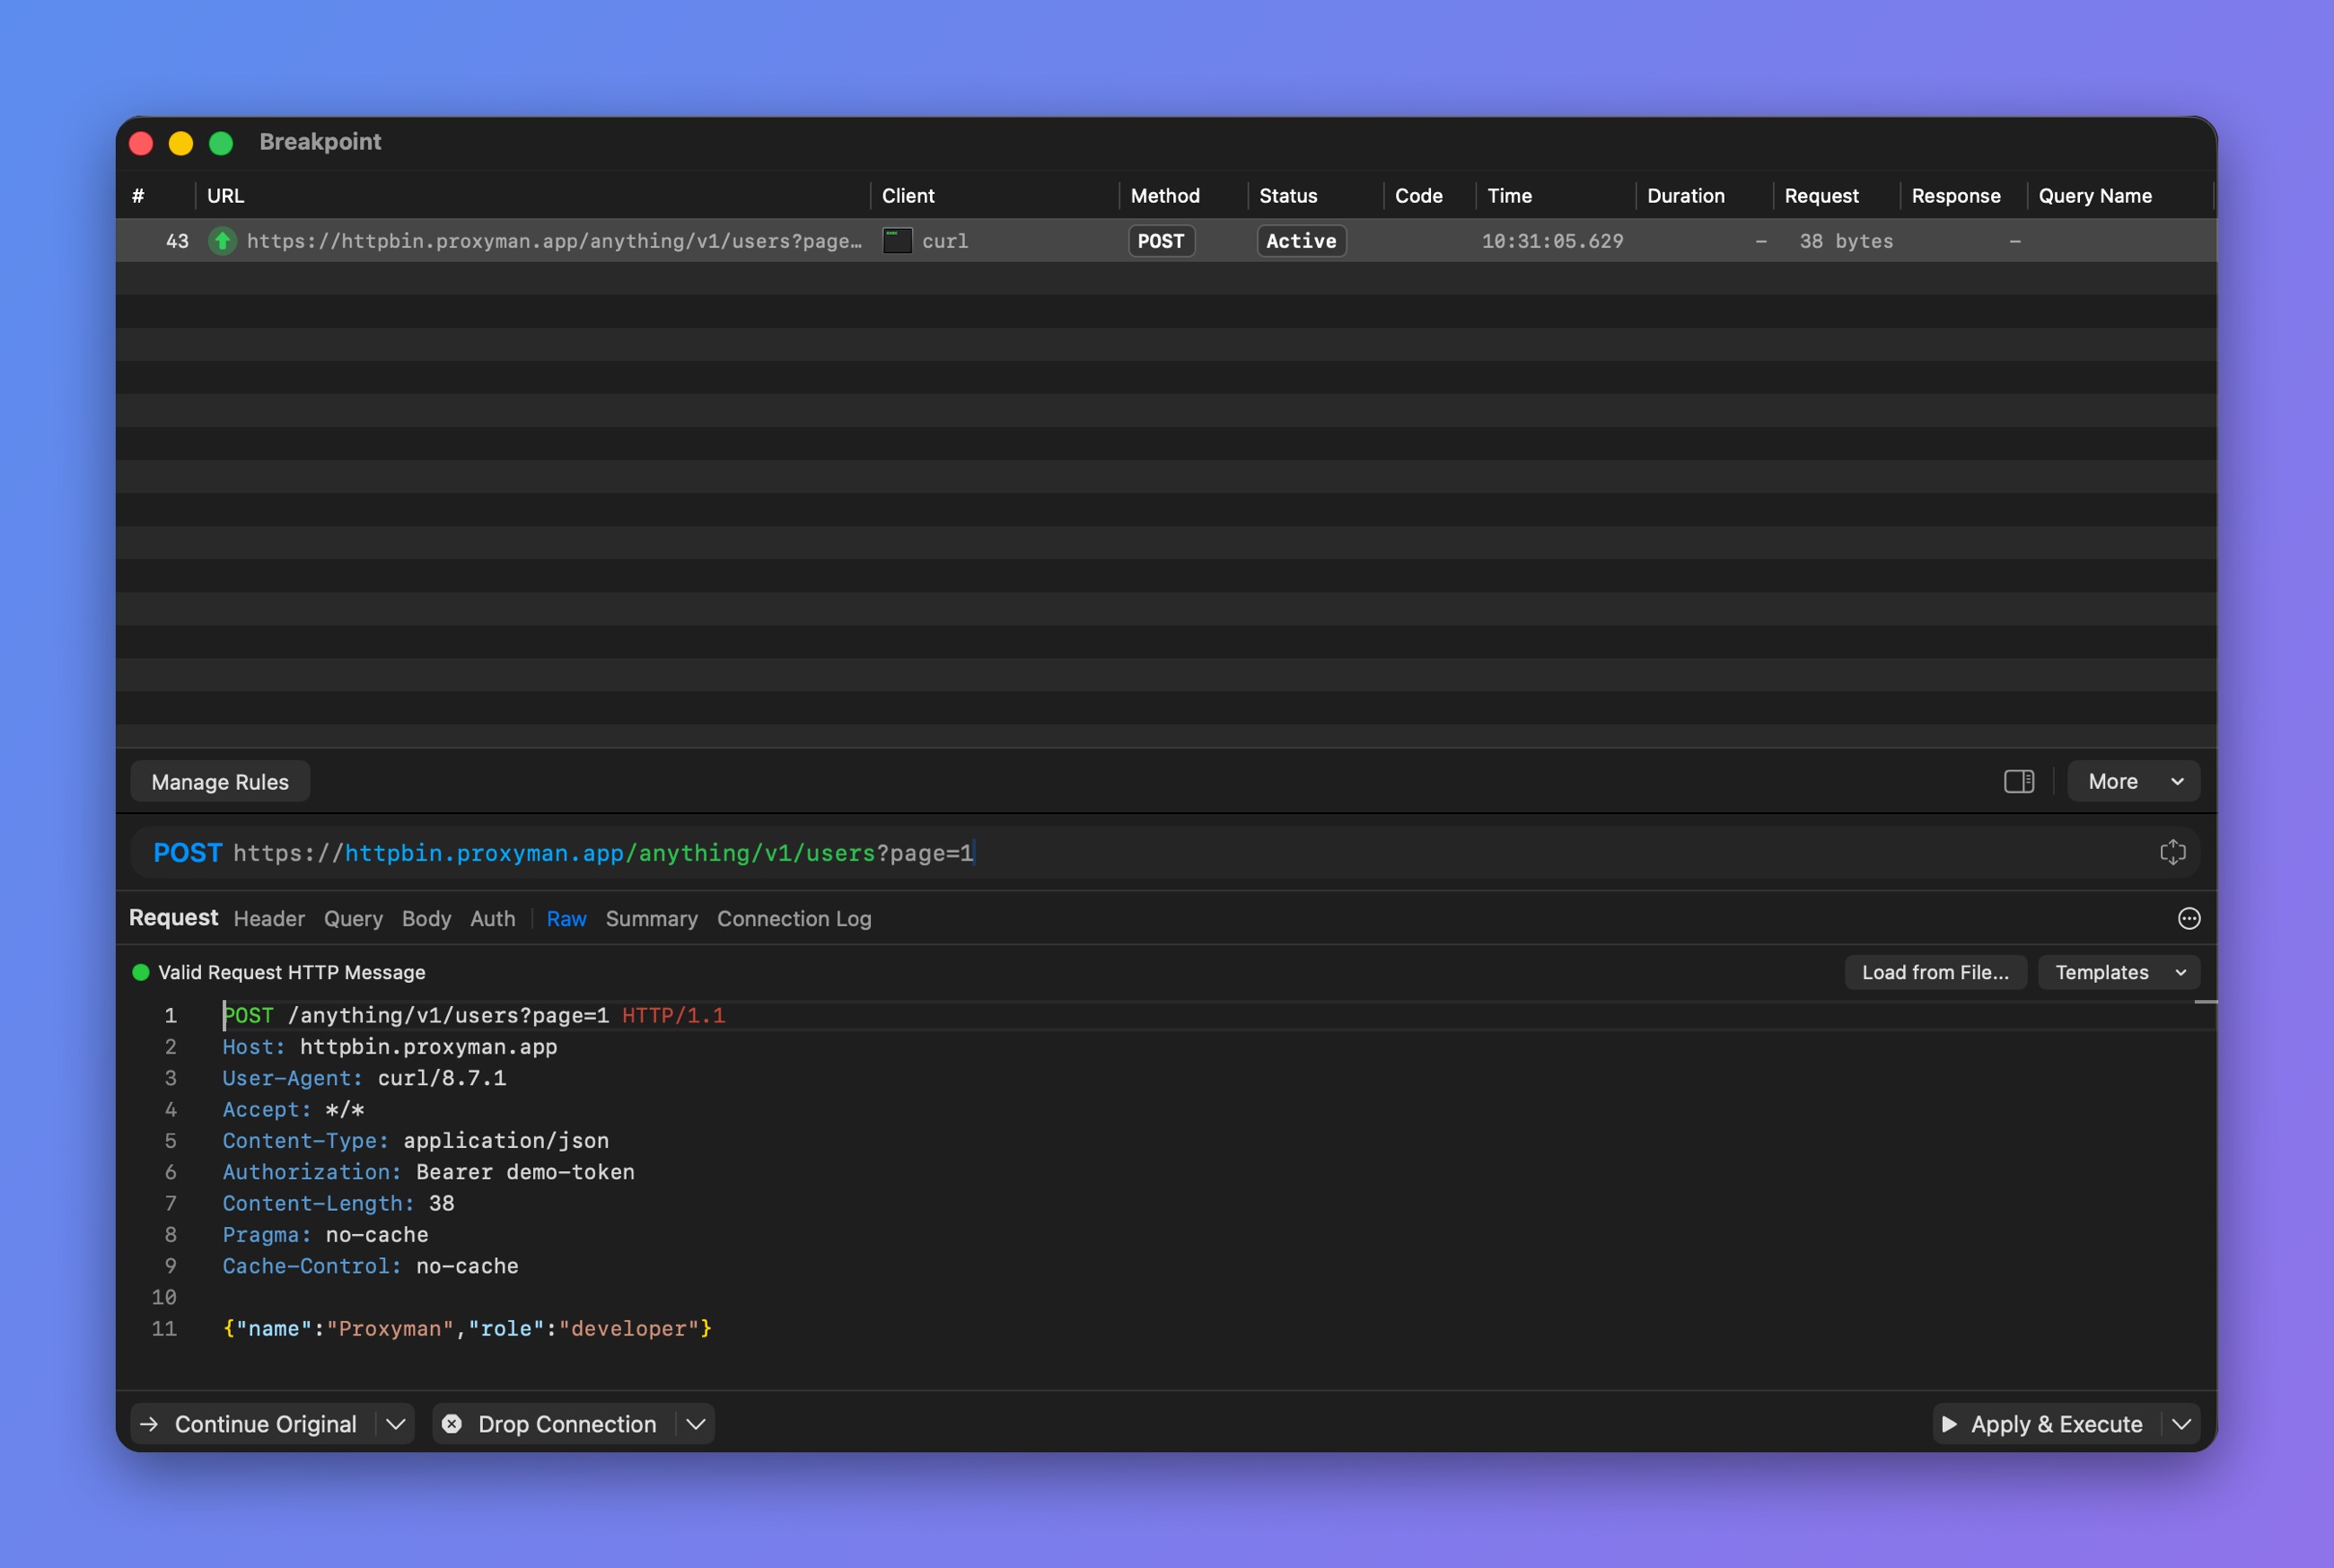Click the Content-Length header line

pos(338,1203)
